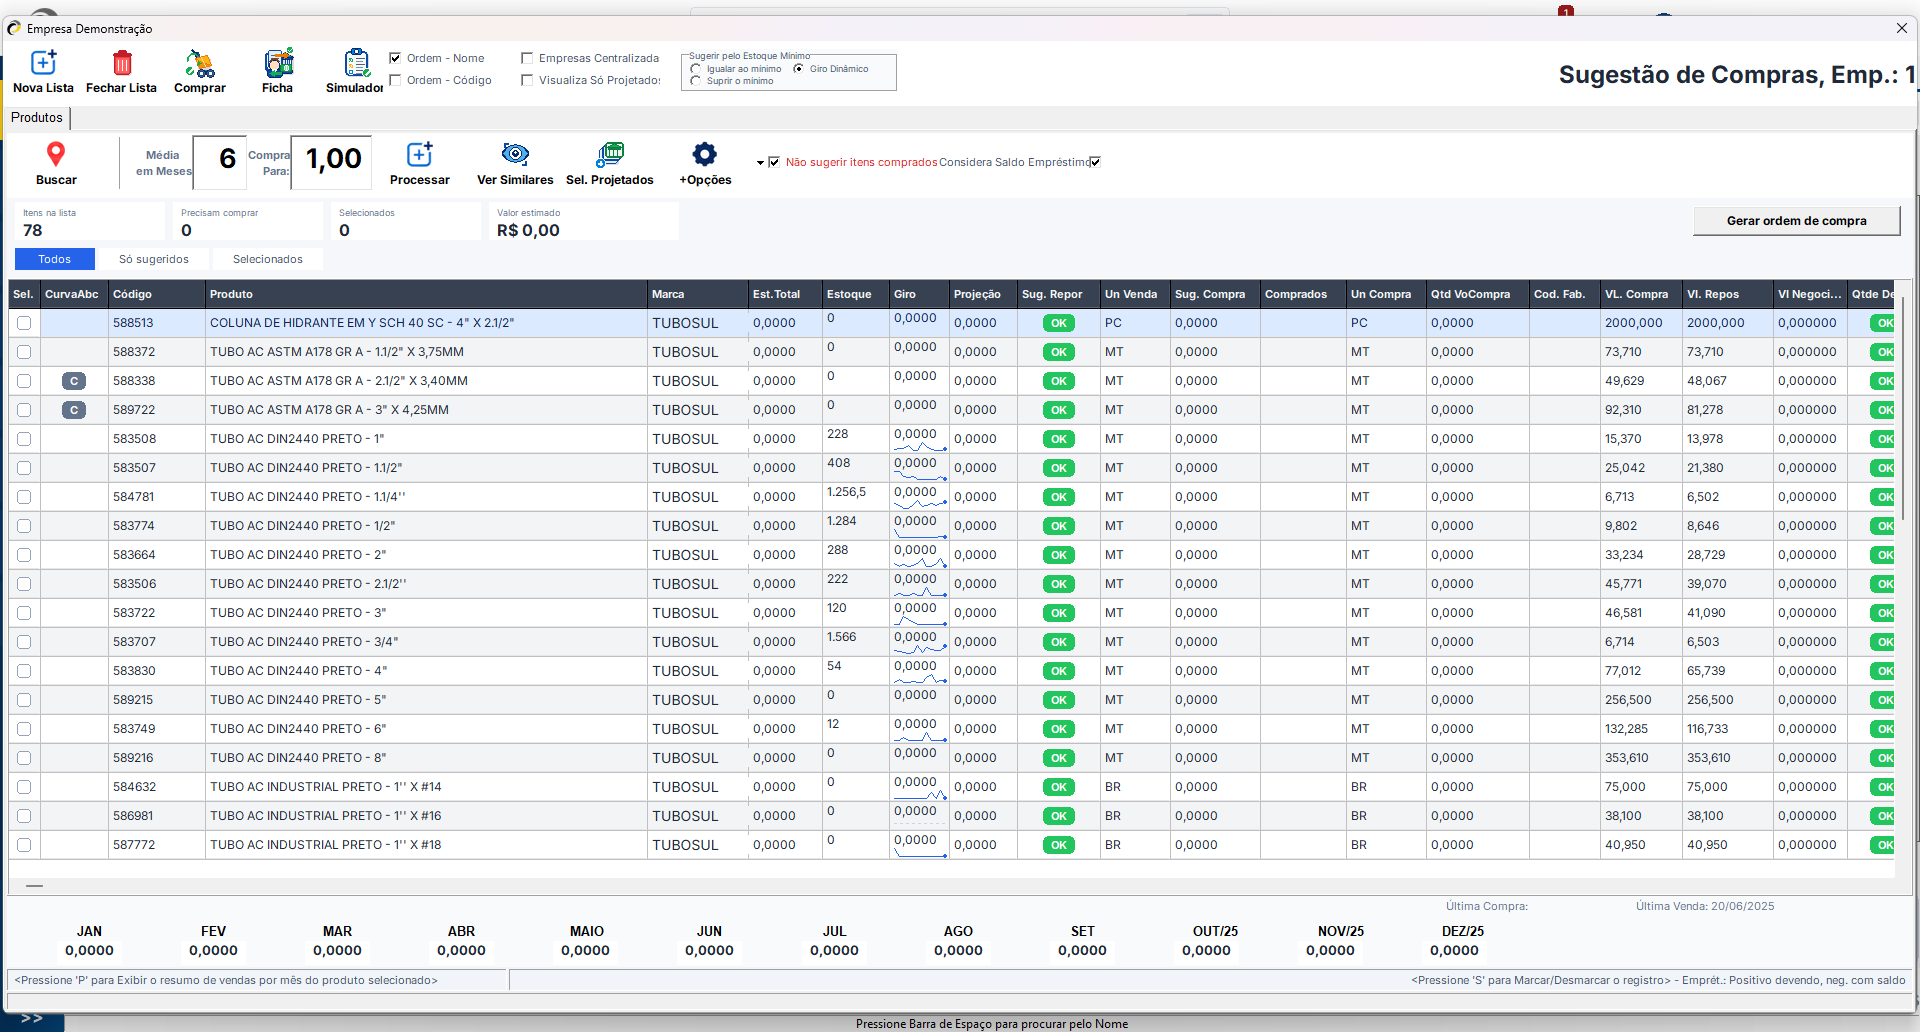Enable the Visualiza Só Projetados checkbox
The height and width of the screenshot is (1032, 1920).
pos(527,80)
